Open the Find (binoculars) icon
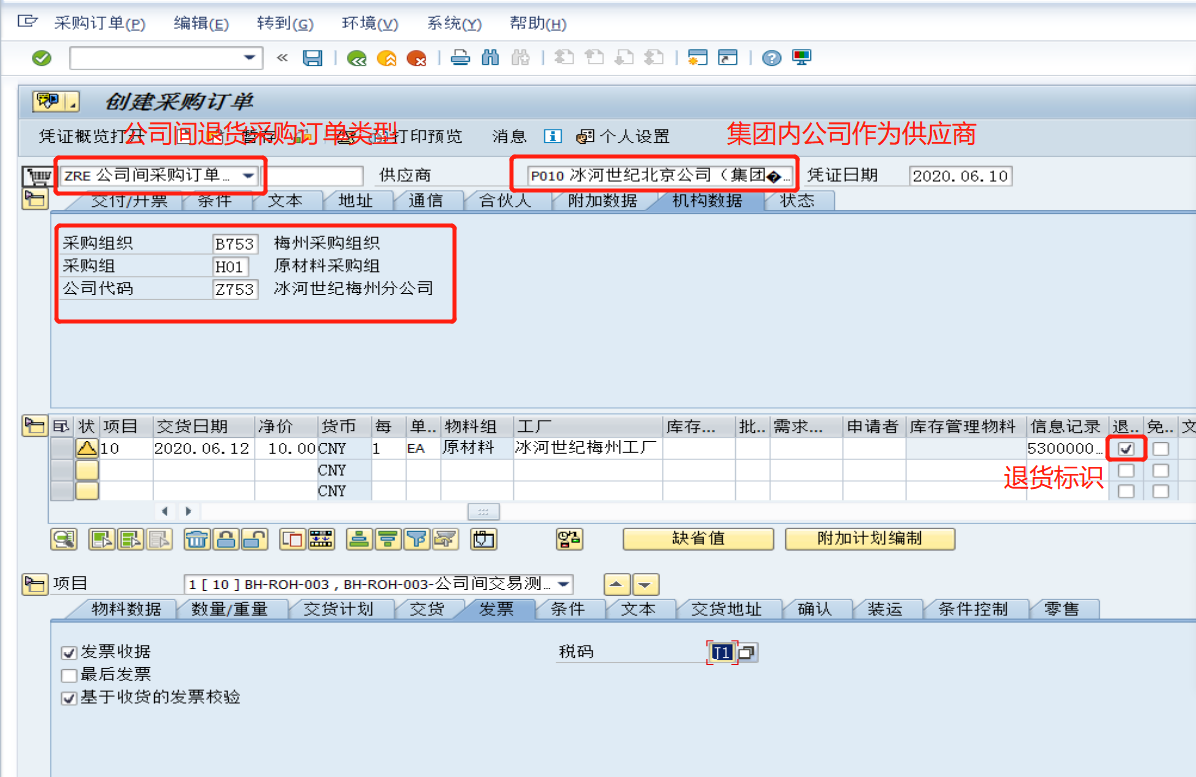 [489, 57]
